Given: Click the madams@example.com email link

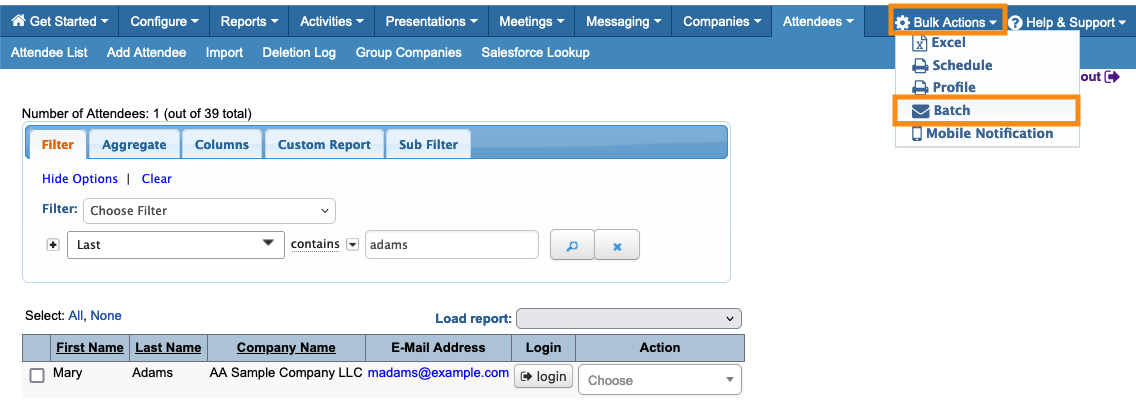Looking at the screenshot, I should (438, 372).
